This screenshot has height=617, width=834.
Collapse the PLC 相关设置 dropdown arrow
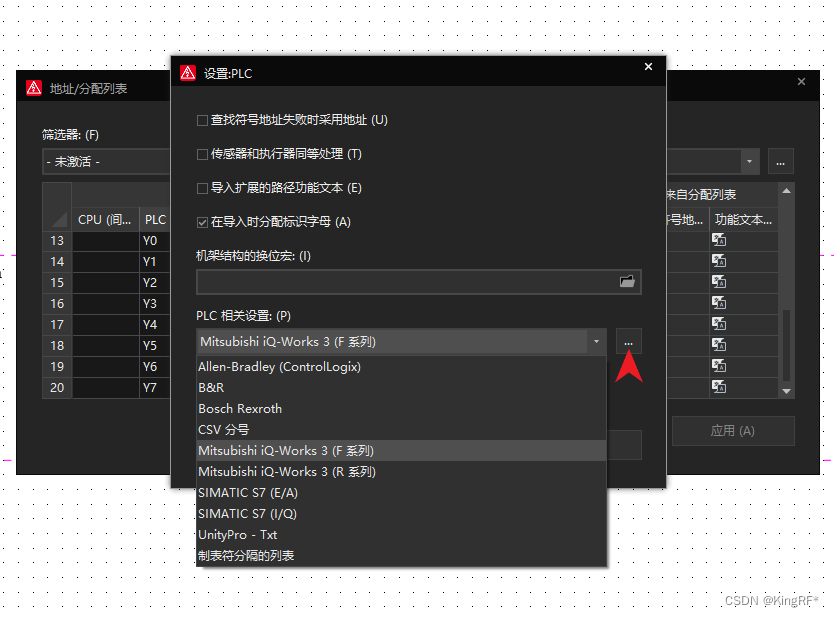597,342
